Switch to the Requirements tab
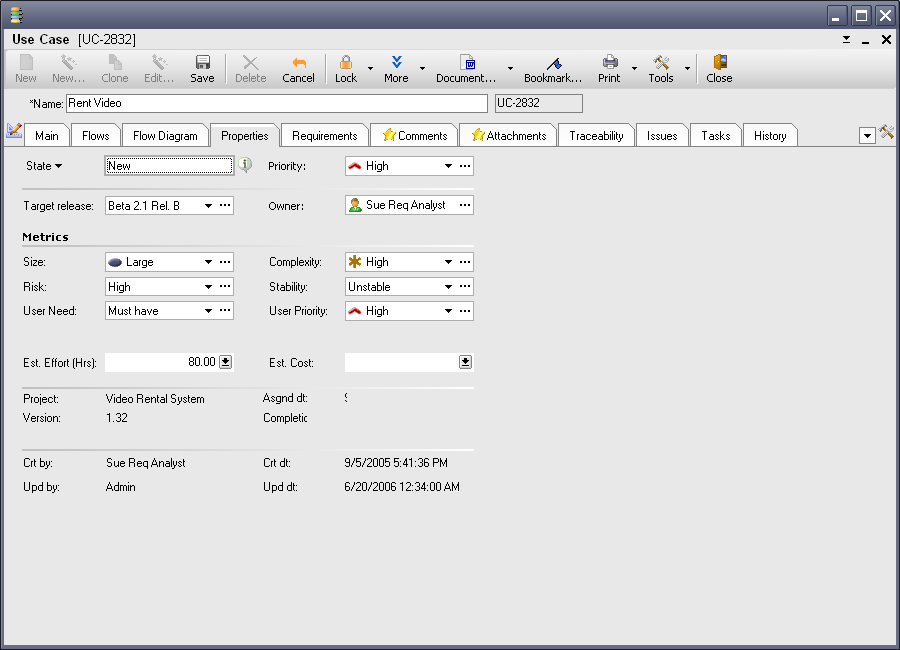Image resolution: width=900 pixels, height=650 pixels. [x=324, y=136]
